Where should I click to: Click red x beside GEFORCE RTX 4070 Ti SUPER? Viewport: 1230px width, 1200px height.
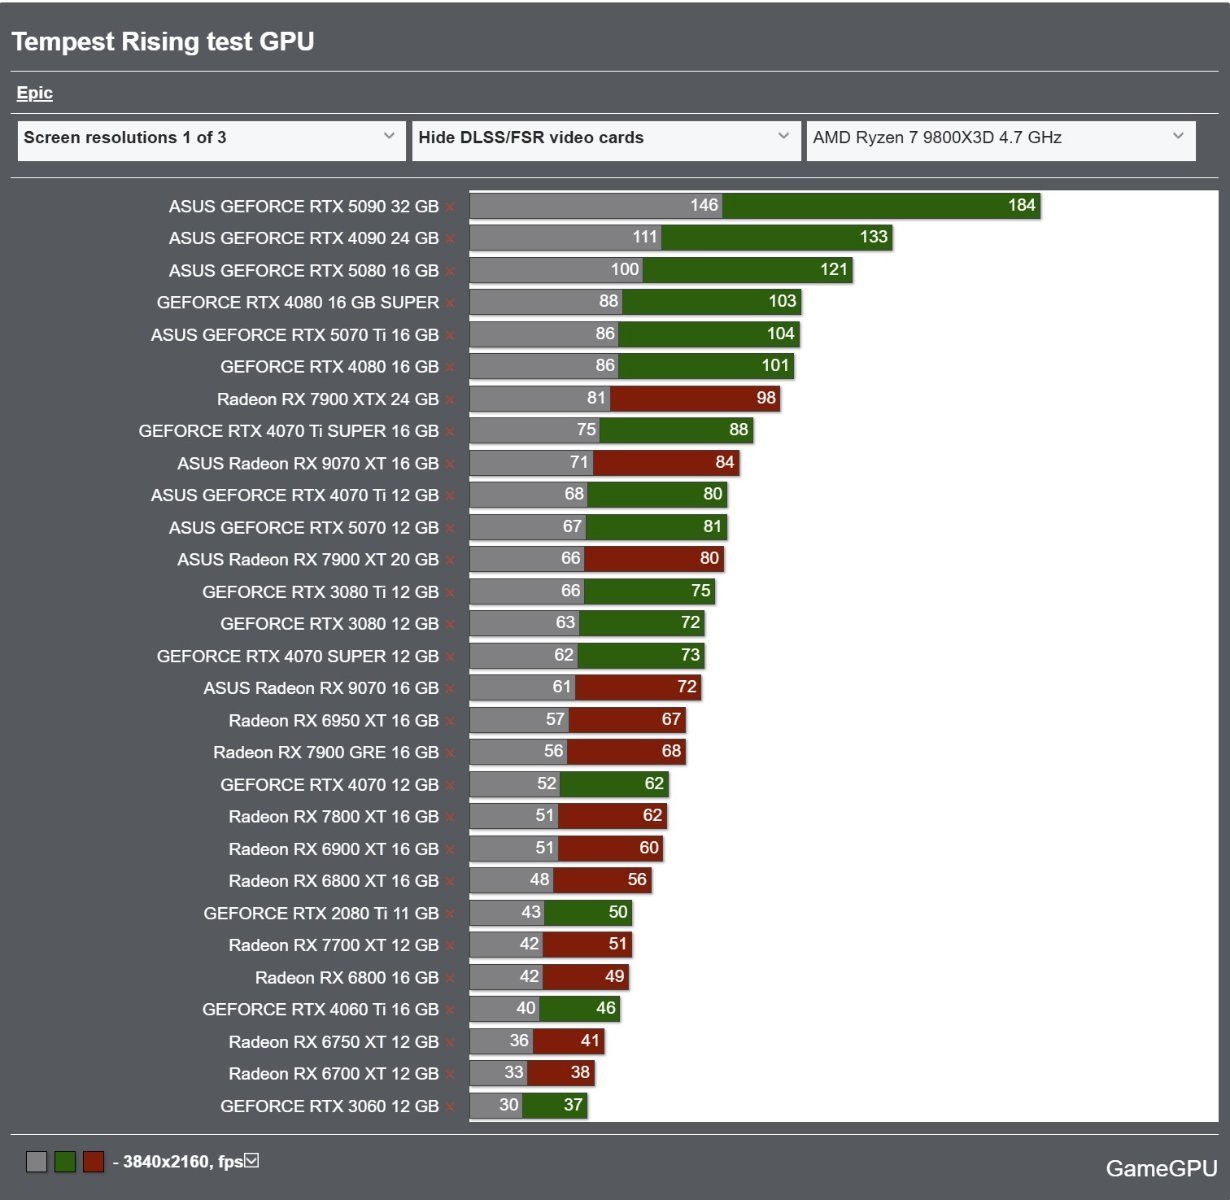coord(451,432)
